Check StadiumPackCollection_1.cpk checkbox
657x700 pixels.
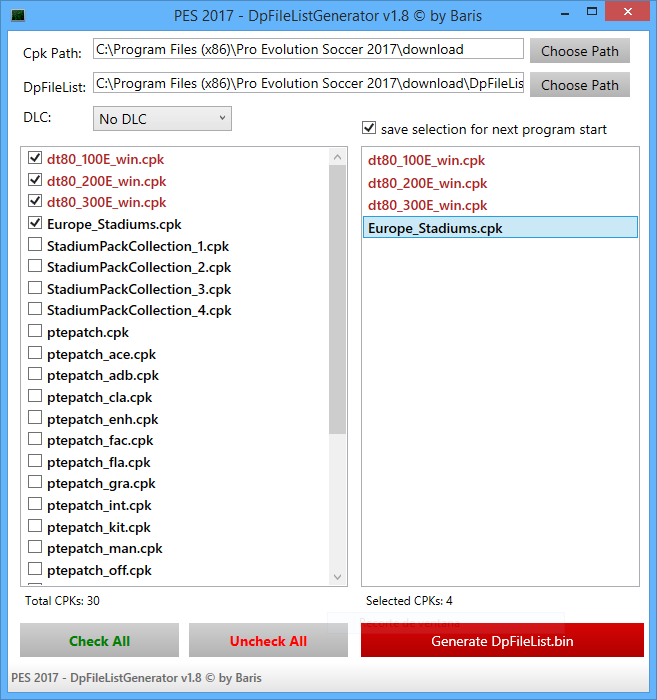35,244
